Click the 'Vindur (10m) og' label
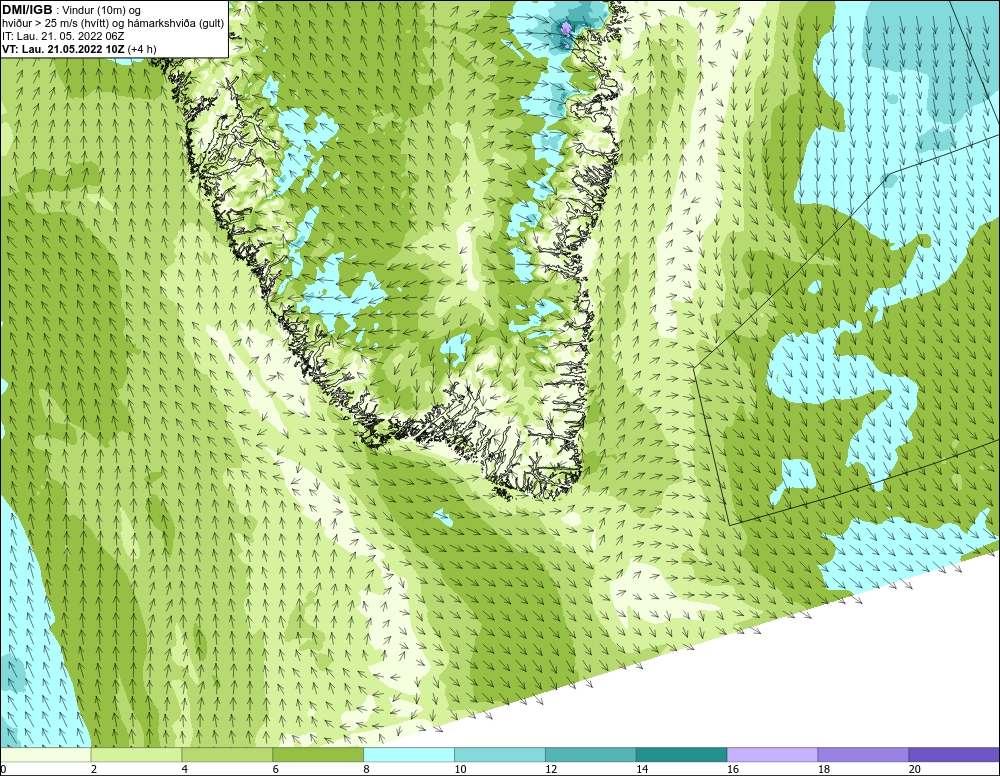 102,10
